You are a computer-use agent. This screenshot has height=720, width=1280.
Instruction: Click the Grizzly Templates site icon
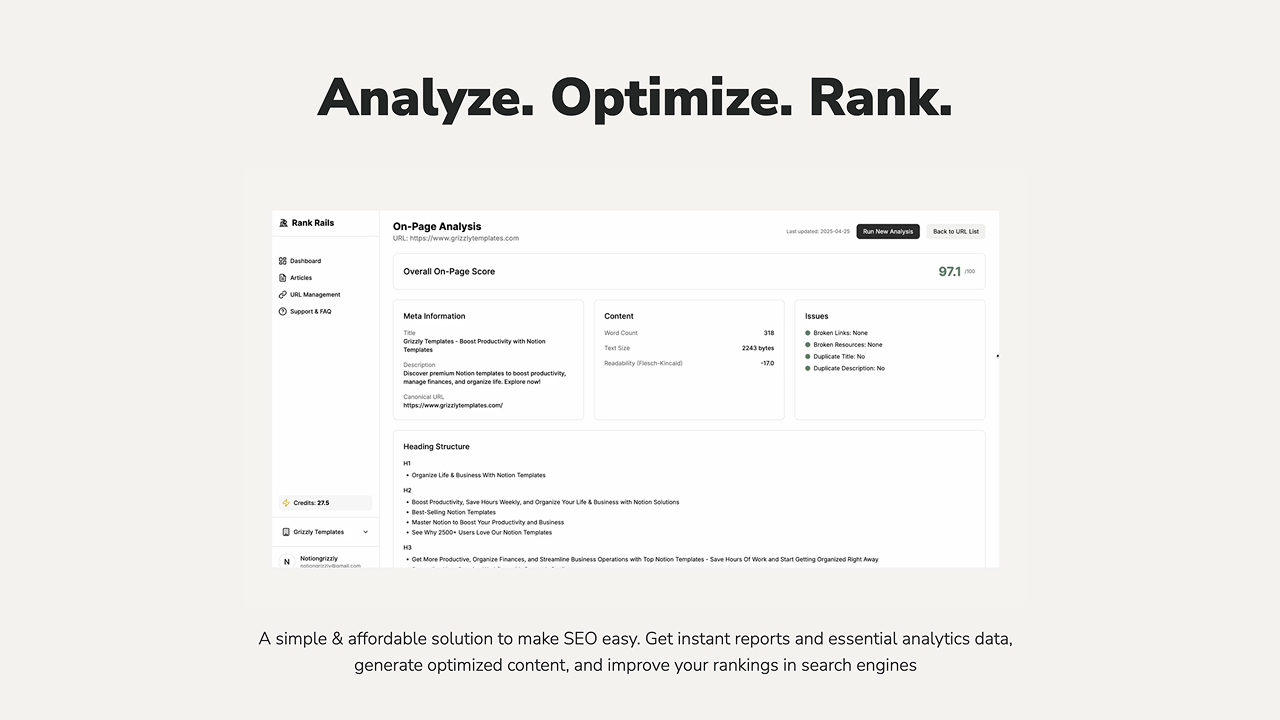(x=286, y=532)
